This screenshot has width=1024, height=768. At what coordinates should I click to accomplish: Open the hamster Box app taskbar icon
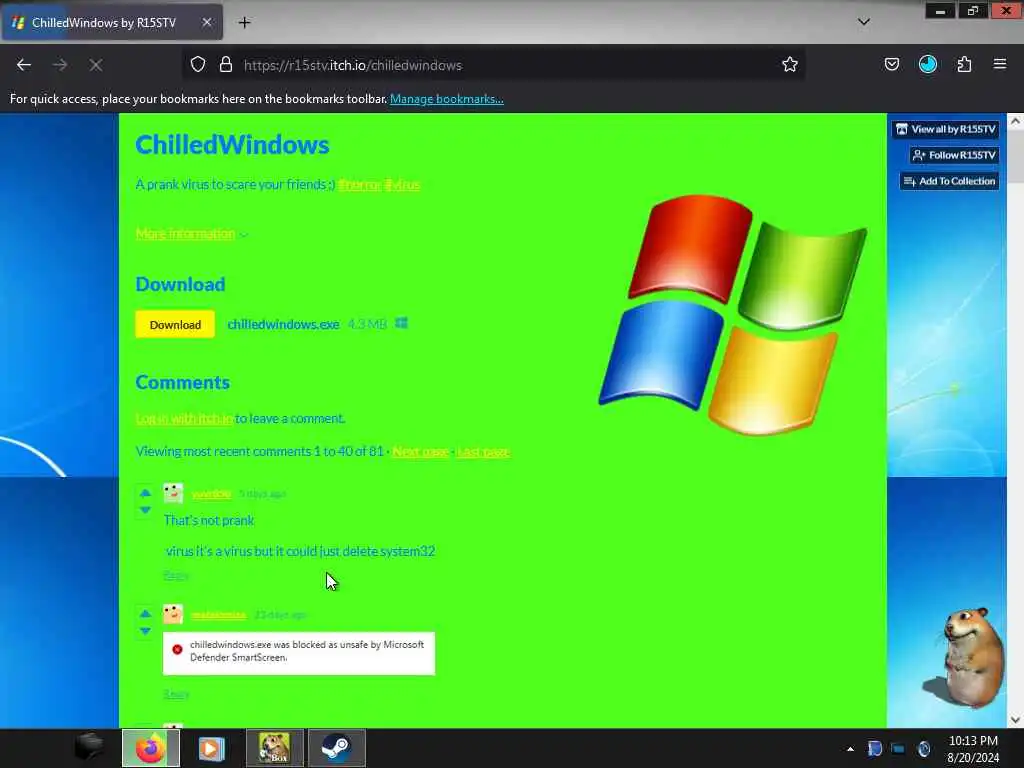click(x=274, y=748)
